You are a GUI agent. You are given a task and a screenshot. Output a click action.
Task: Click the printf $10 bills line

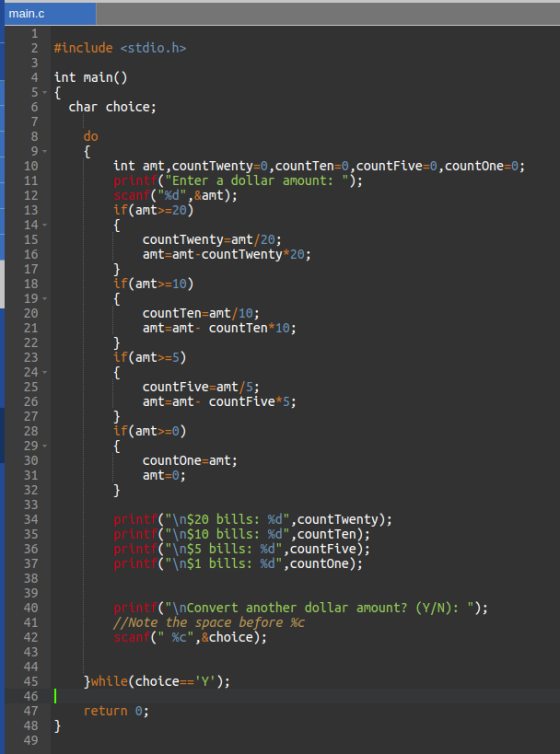pyautogui.click(x=242, y=534)
